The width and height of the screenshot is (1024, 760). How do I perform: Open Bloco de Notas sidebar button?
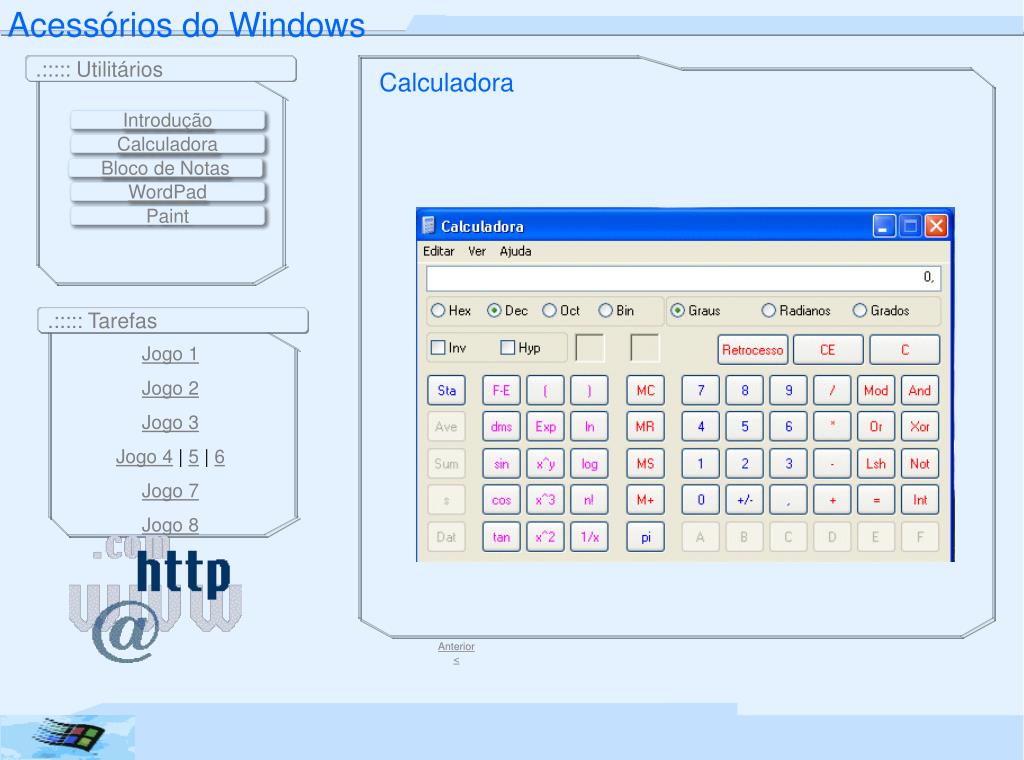click(166, 168)
